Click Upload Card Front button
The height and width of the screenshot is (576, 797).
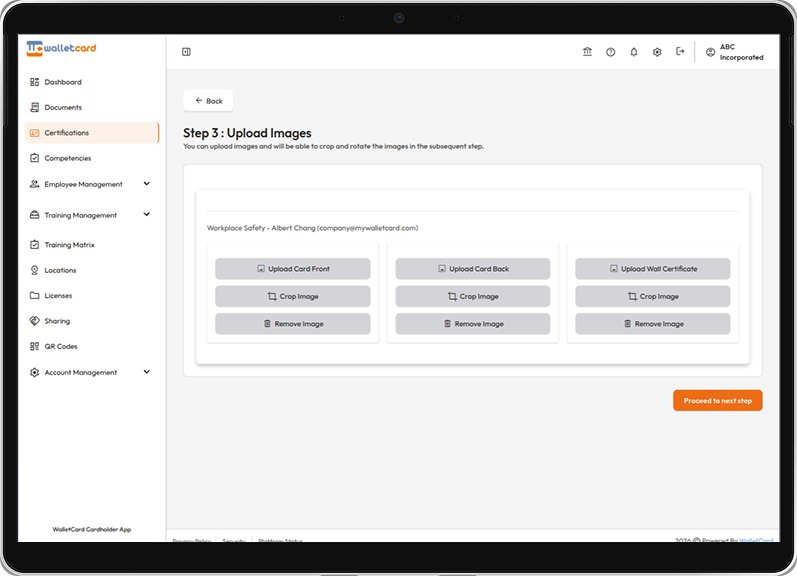[x=293, y=268]
